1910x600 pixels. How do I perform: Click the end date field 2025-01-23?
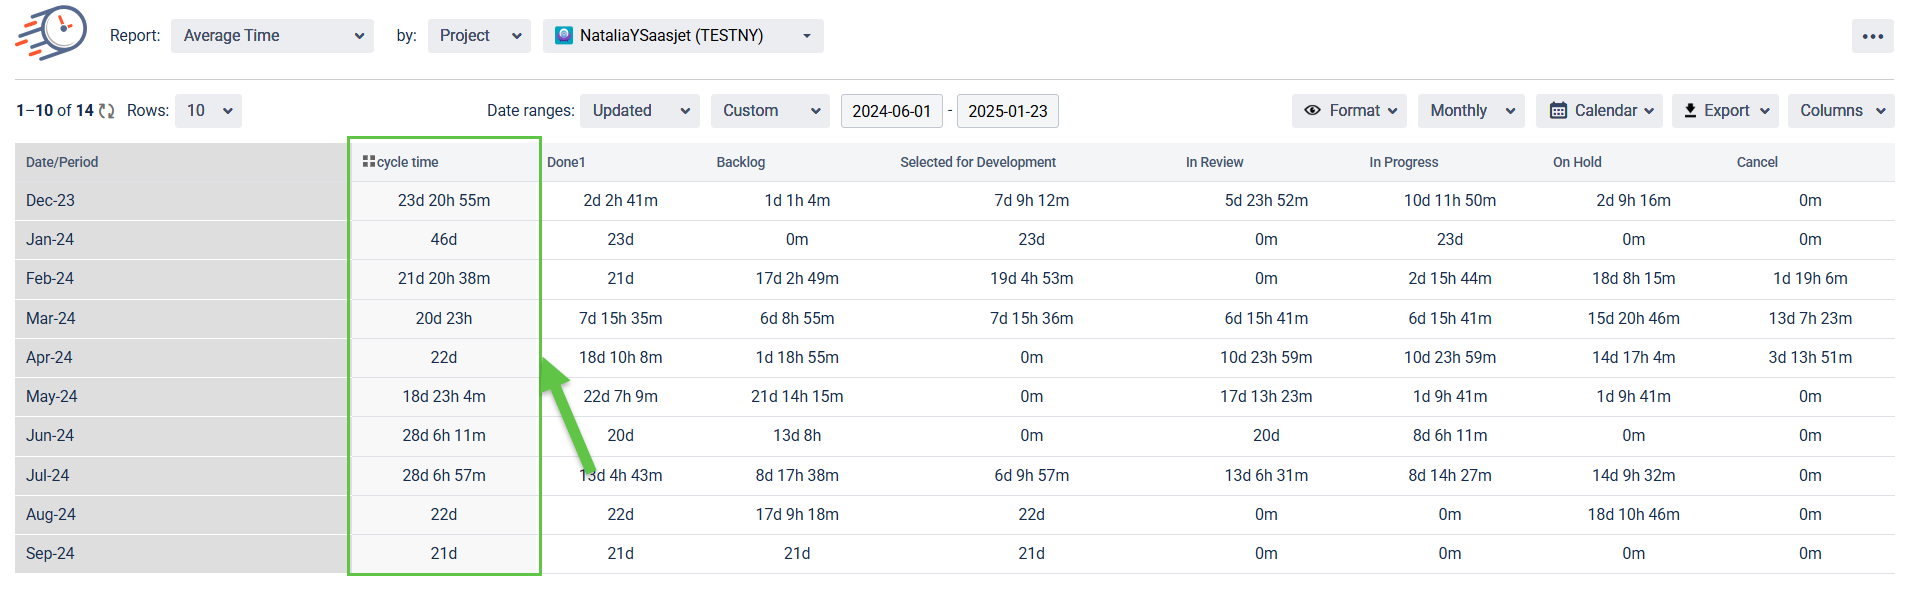[x=1007, y=111]
